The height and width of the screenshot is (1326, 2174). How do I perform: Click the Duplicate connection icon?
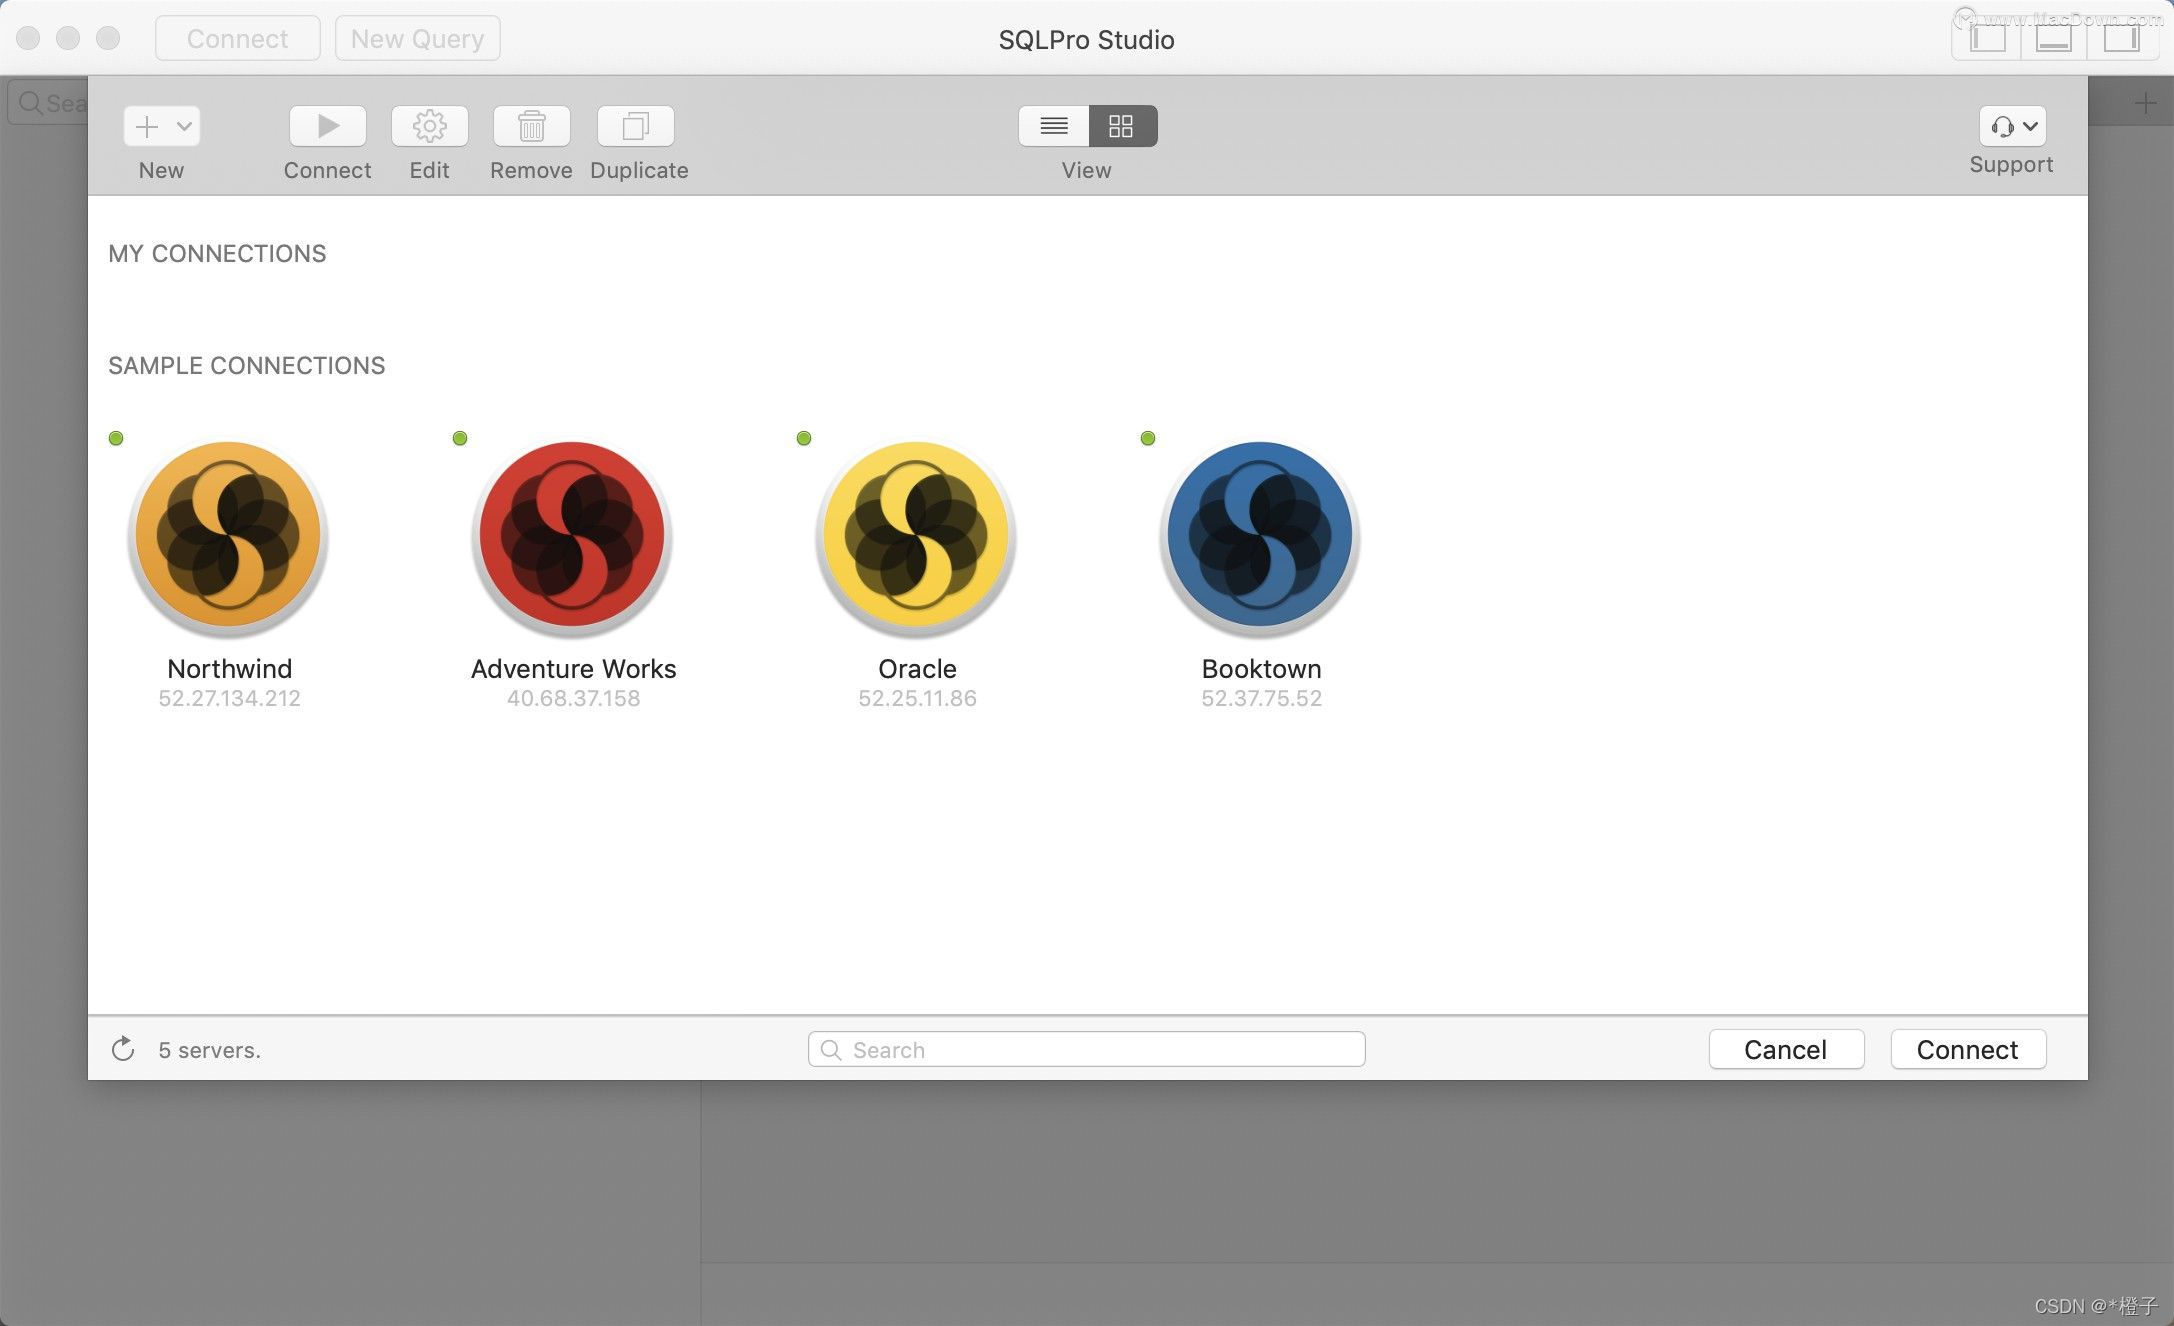click(635, 126)
